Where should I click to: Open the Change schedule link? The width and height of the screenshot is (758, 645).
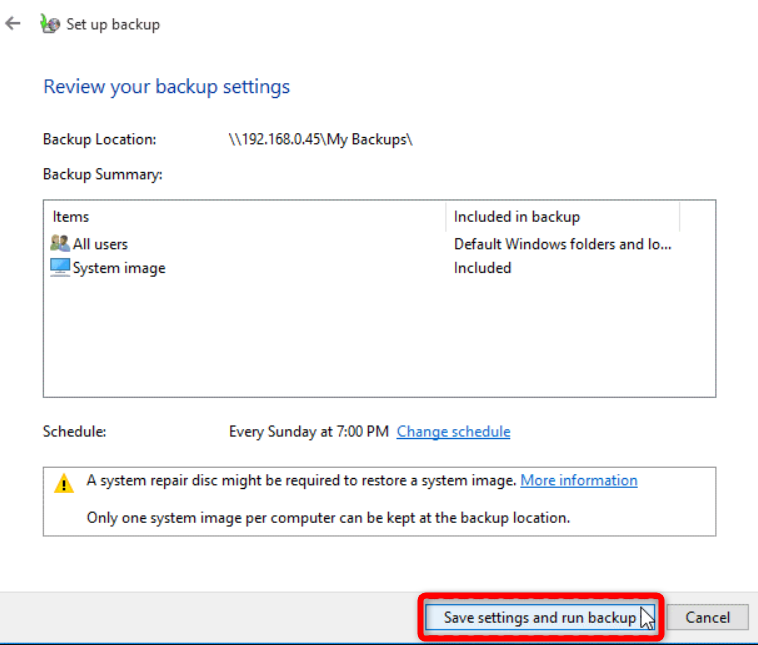pos(453,432)
